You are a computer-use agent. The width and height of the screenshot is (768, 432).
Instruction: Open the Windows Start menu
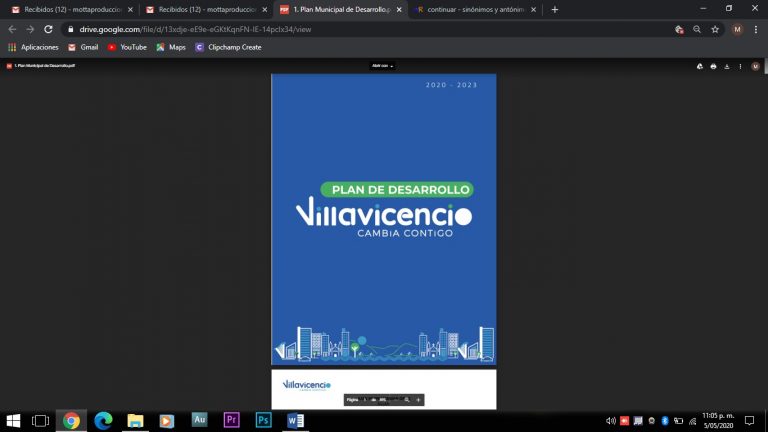tap(13, 421)
